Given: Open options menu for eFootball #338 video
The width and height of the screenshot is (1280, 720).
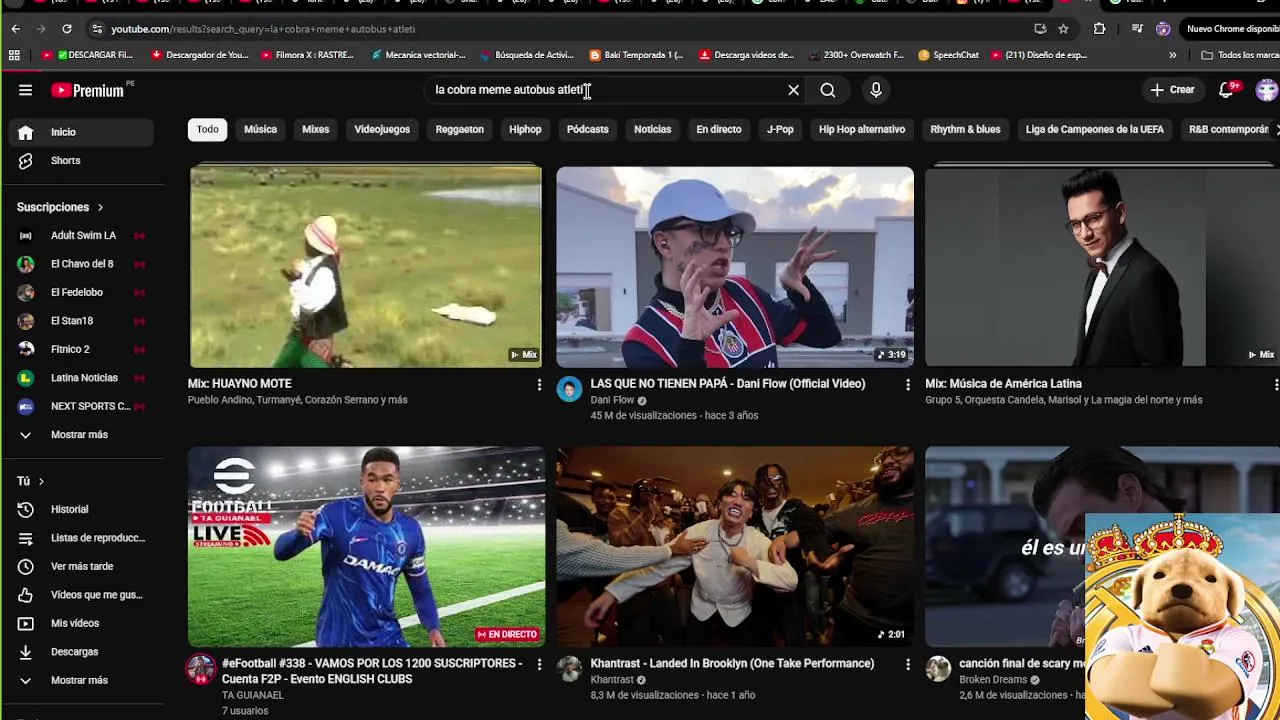Looking at the screenshot, I should (x=539, y=665).
